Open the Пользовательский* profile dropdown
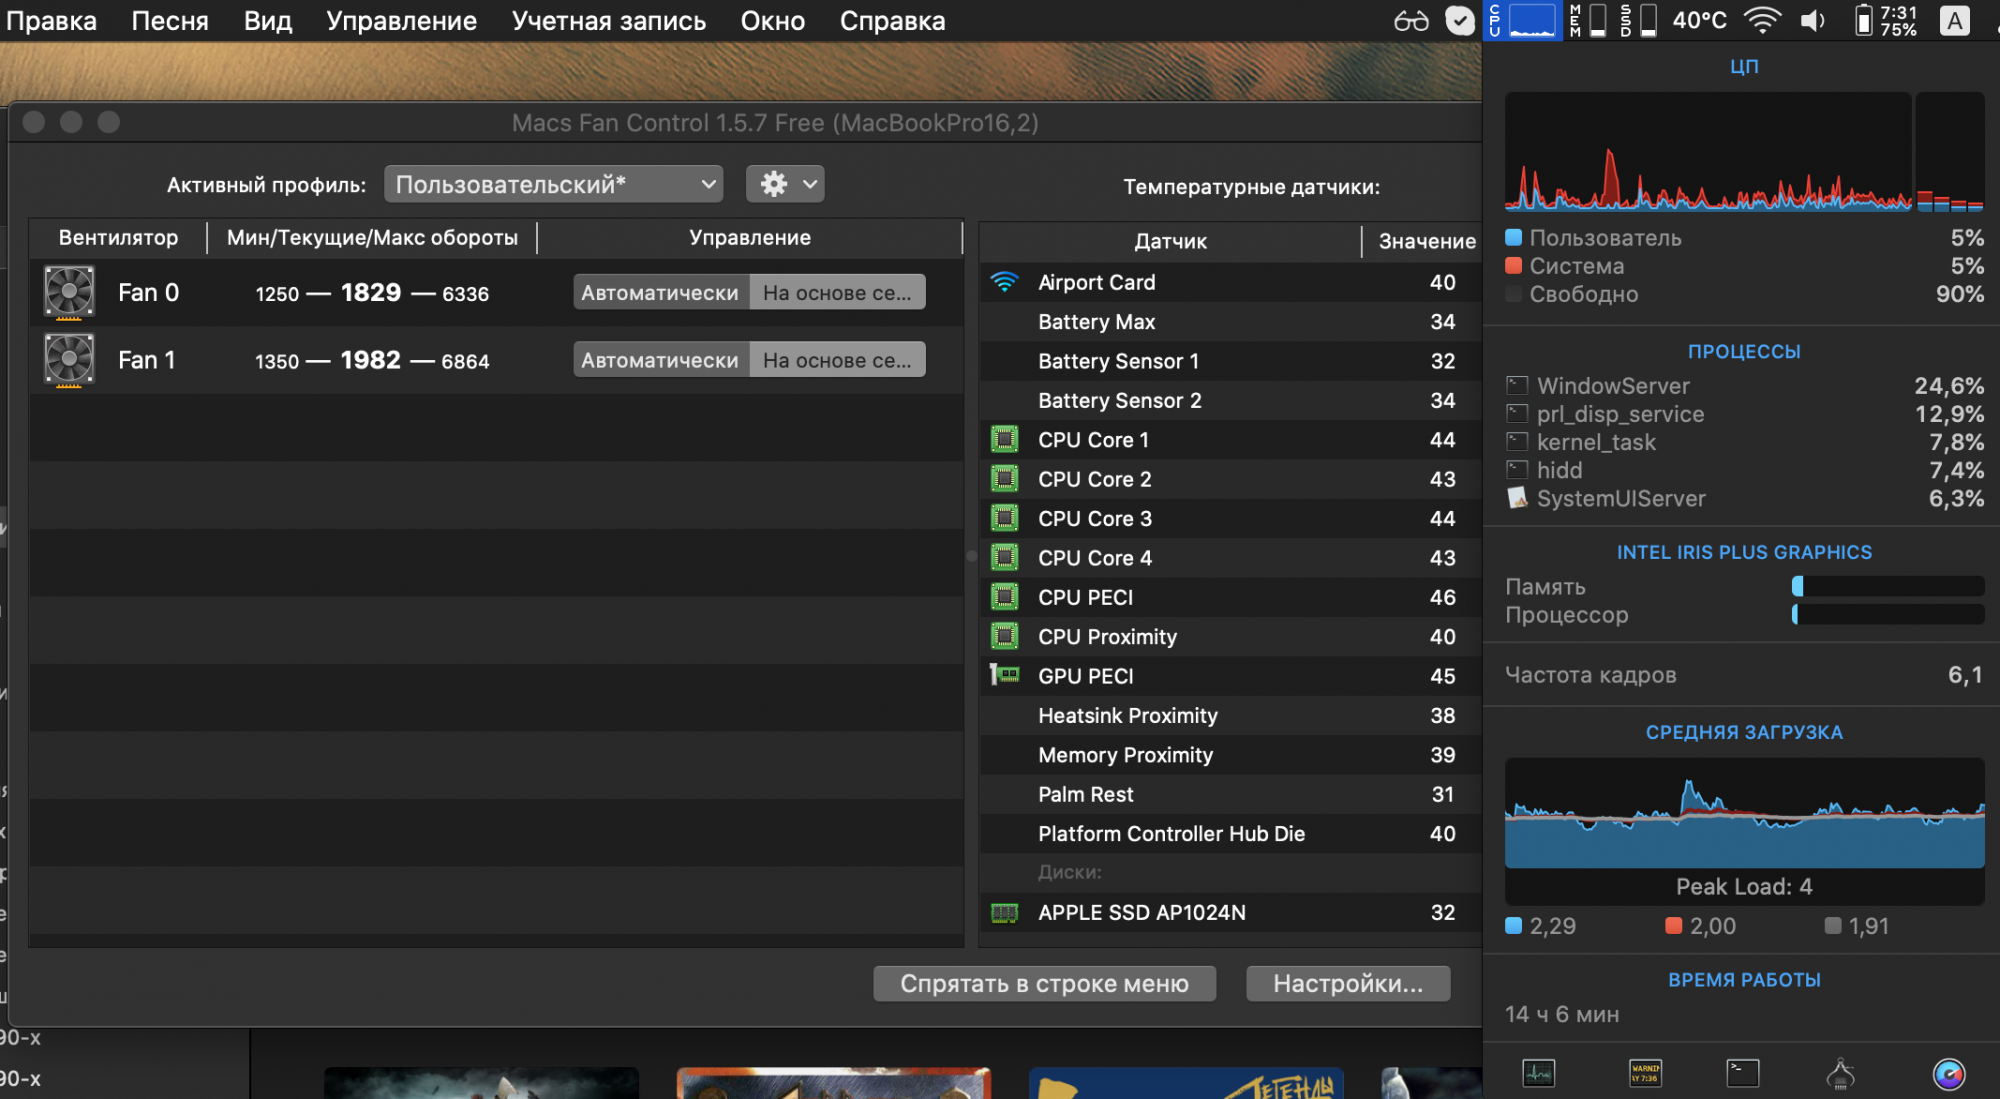The width and height of the screenshot is (2000, 1099). tap(556, 184)
